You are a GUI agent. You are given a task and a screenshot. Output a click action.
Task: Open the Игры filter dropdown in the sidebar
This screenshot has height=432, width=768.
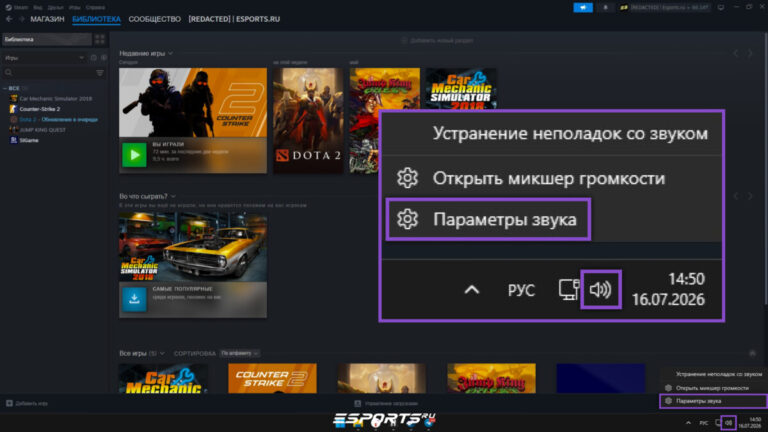44,58
